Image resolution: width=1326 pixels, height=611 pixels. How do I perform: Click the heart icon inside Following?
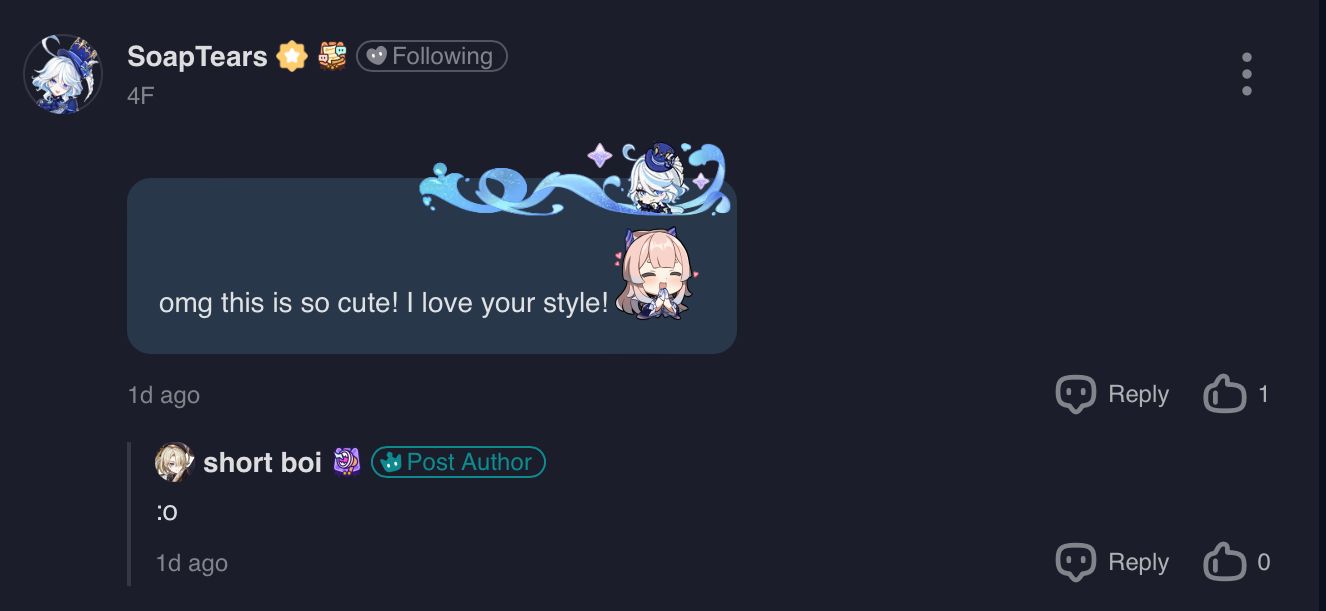(377, 56)
